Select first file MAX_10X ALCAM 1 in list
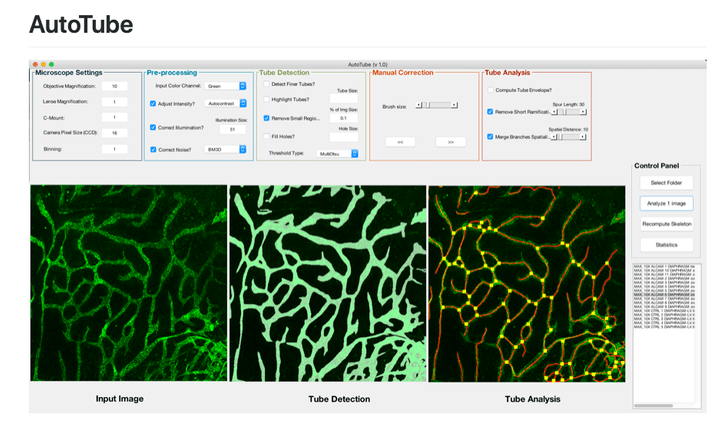This screenshot has width=720, height=424. (664, 266)
